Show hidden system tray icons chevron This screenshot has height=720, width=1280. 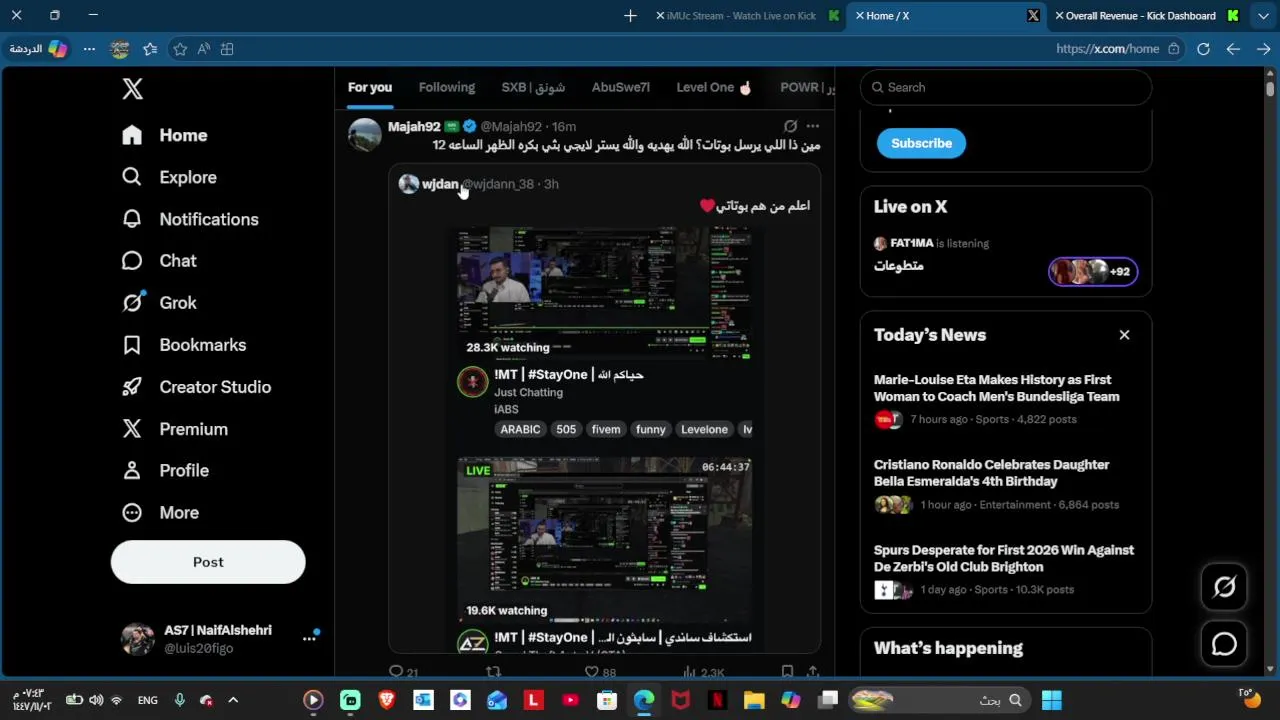tap(233, 701)
